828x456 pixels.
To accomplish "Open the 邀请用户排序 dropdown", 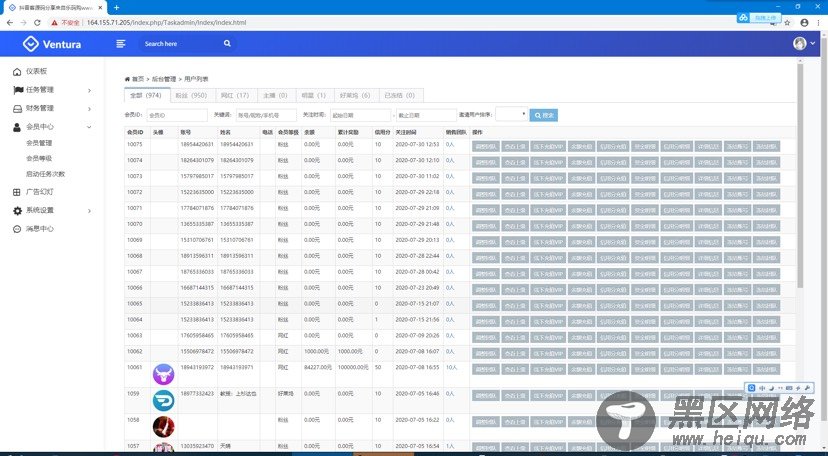I will (511, 115).
